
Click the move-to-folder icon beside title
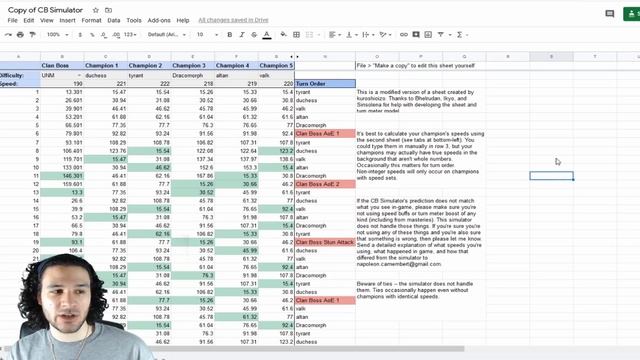pyautogui.click(x=108, y=10)
